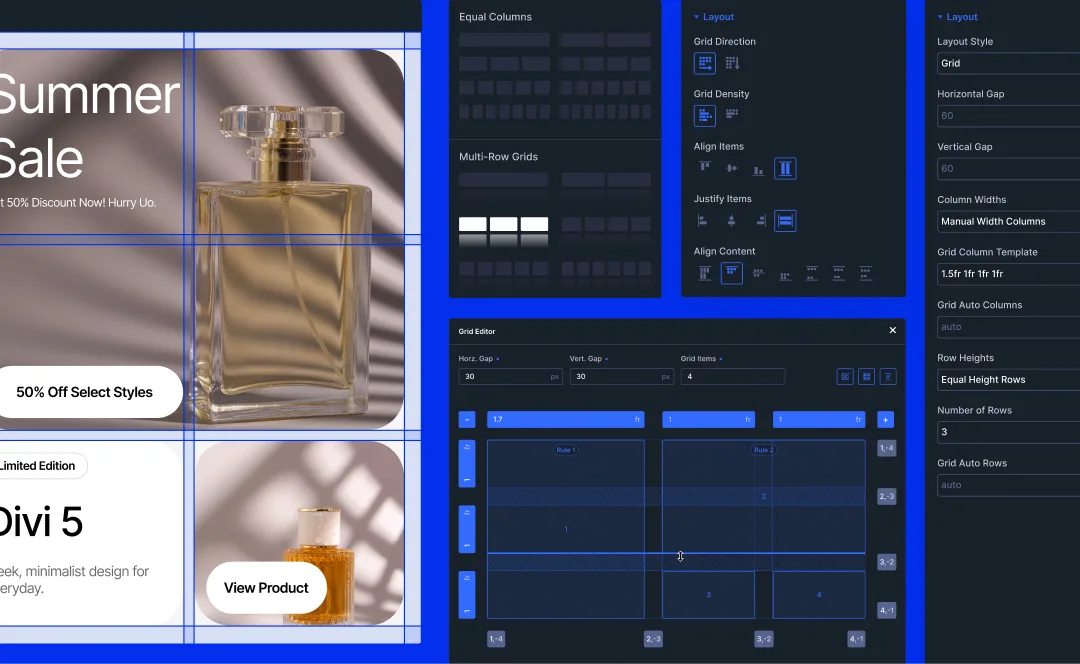Image resolution: width=1080 pixels, height=664 pixels.
Task: Select grid cell 3 in the editor
Action: [x=708, y=594]
